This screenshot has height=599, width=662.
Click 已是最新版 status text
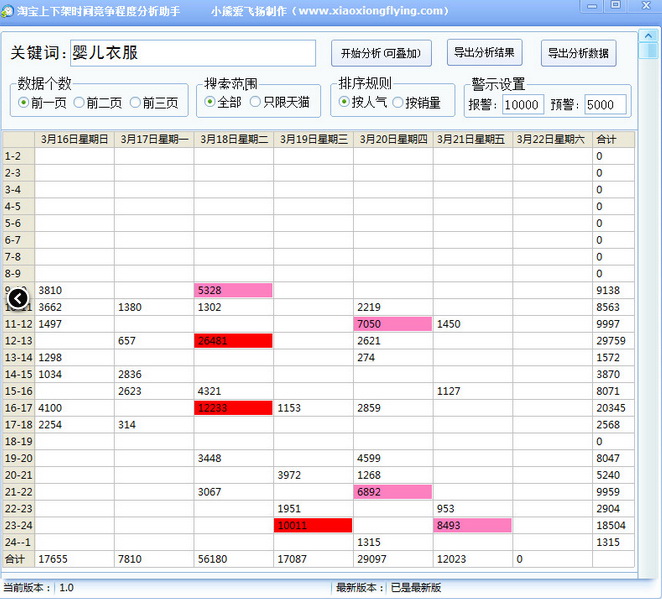[416, 588]
